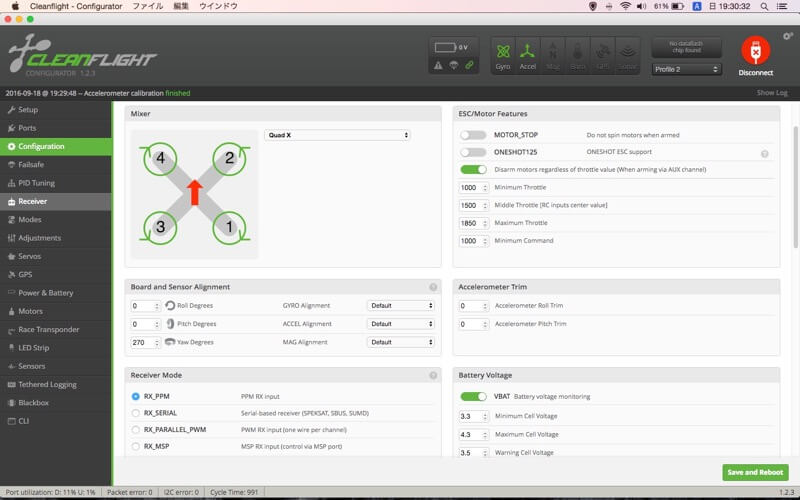The image size is (800, 500).
Task: Open the gear options icon top right
Action: [788, 36]
